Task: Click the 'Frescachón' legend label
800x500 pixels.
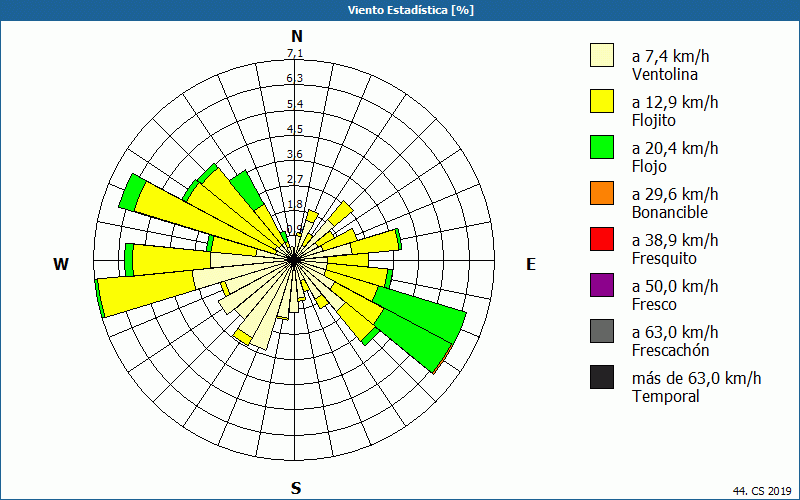Action: point(670,350)
